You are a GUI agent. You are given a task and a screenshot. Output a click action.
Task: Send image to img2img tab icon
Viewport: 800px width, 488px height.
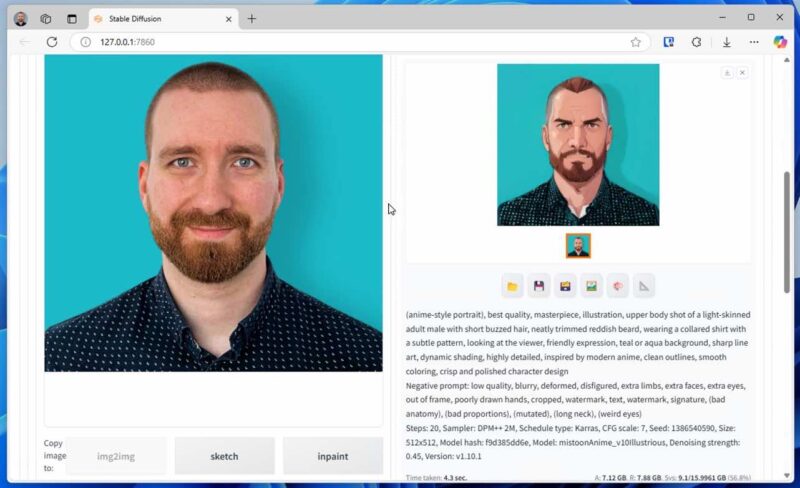coord(592,286)
